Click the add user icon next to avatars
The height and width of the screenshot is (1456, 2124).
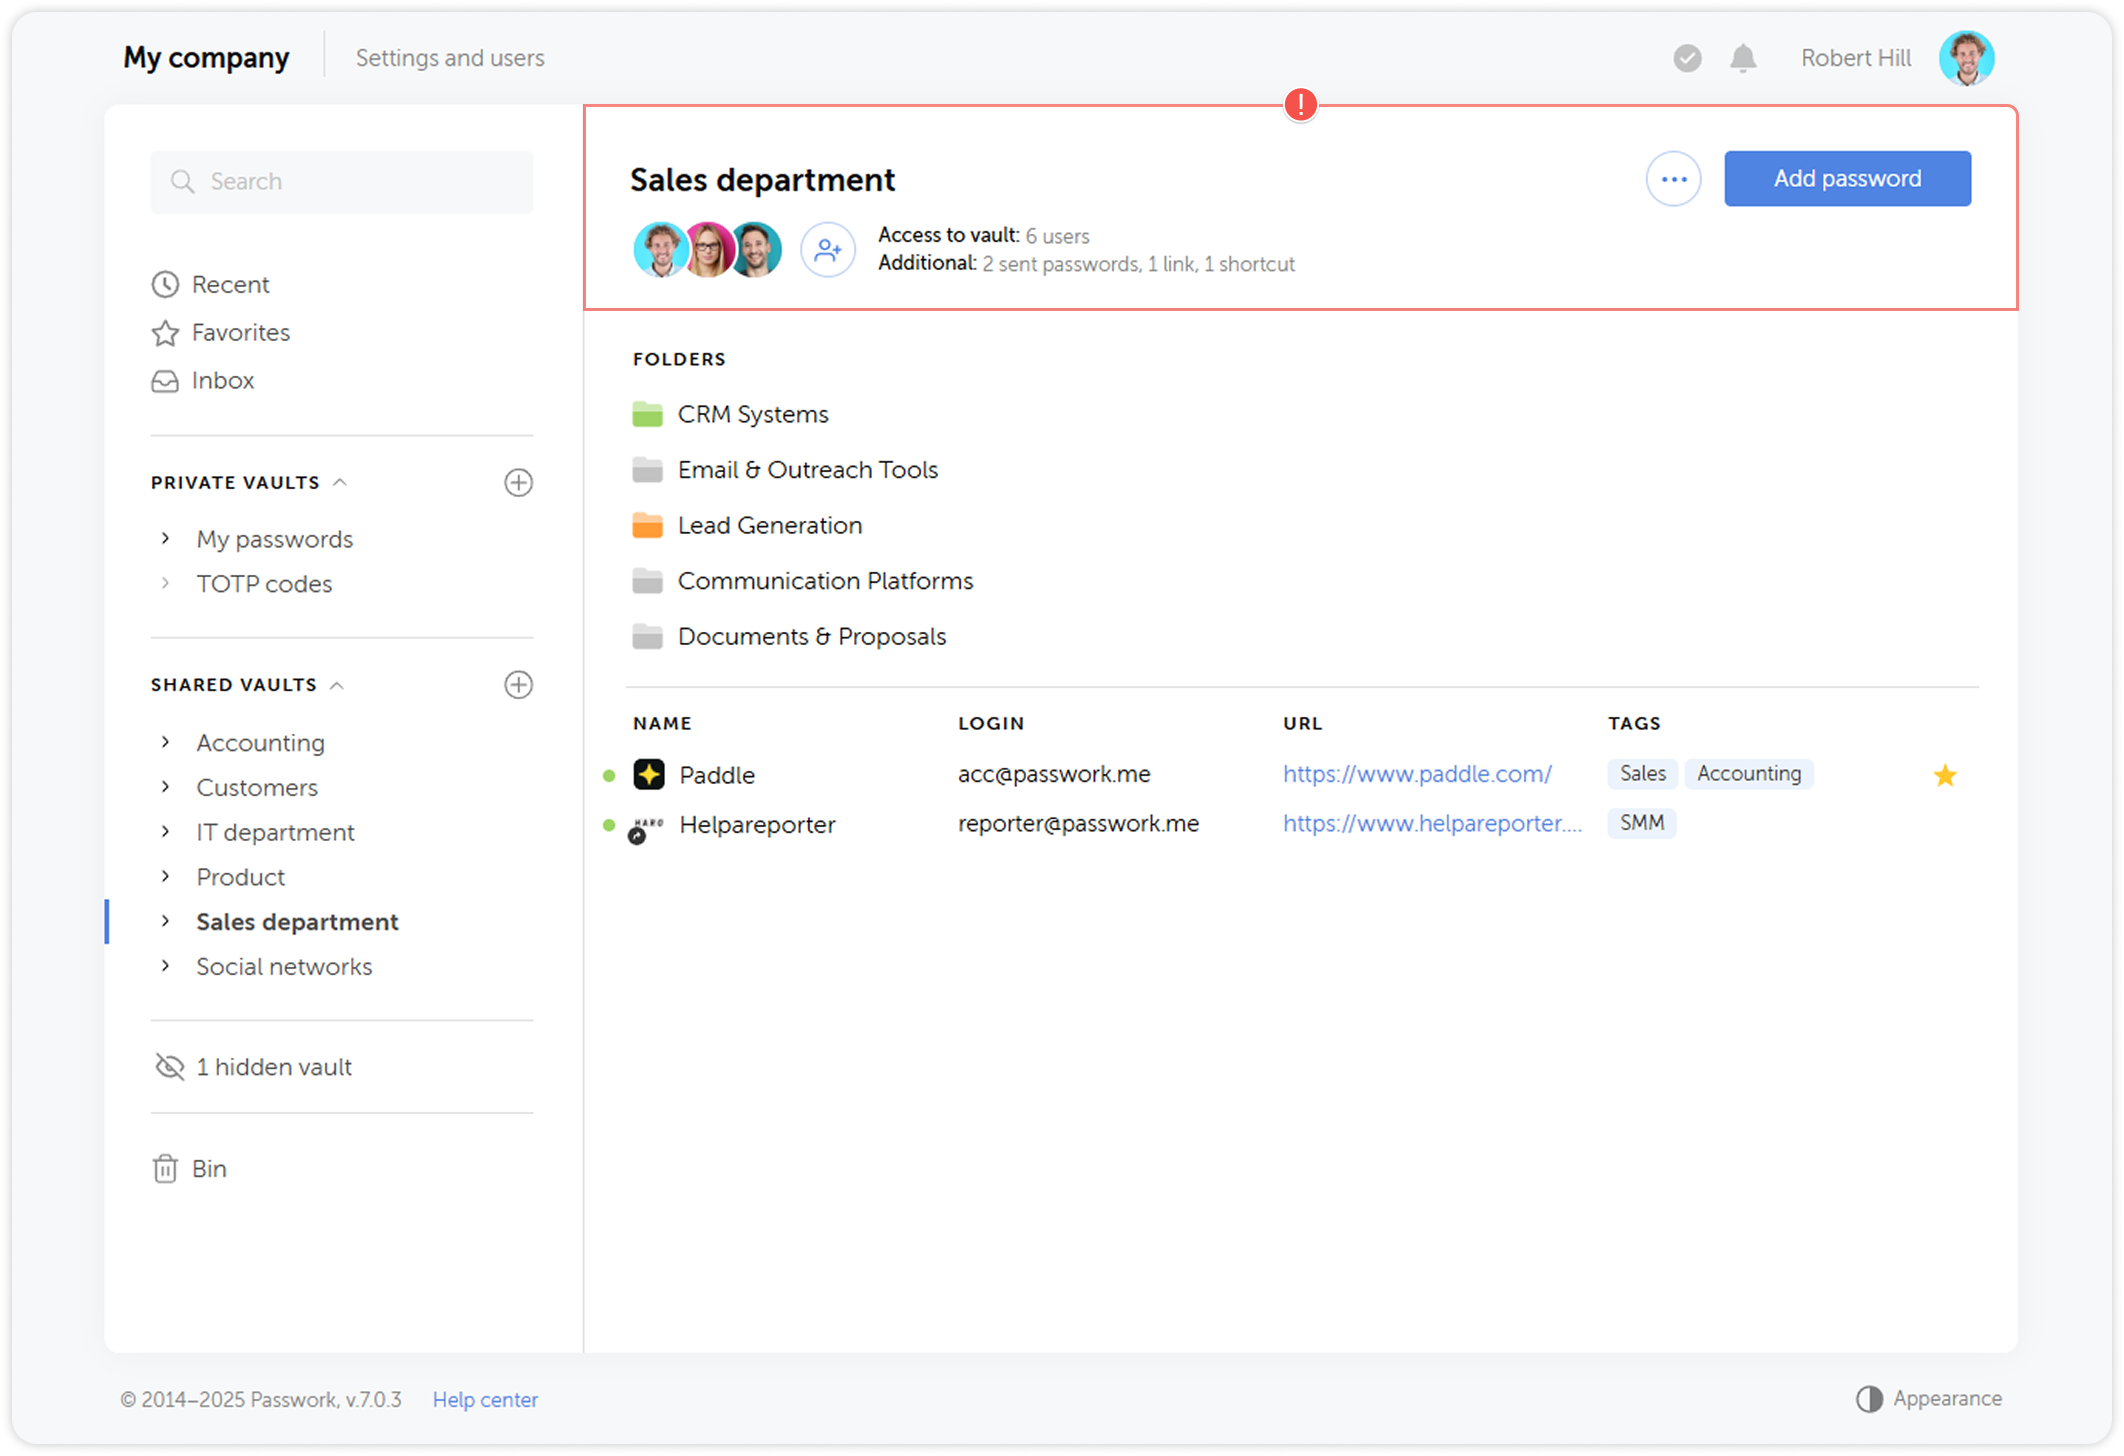tap(827, 249)
